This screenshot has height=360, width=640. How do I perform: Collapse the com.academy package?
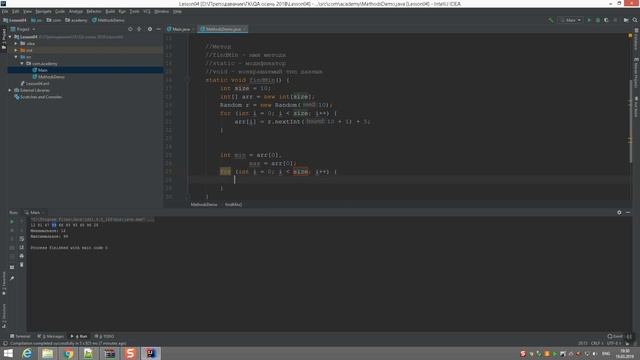pos(22,64)
